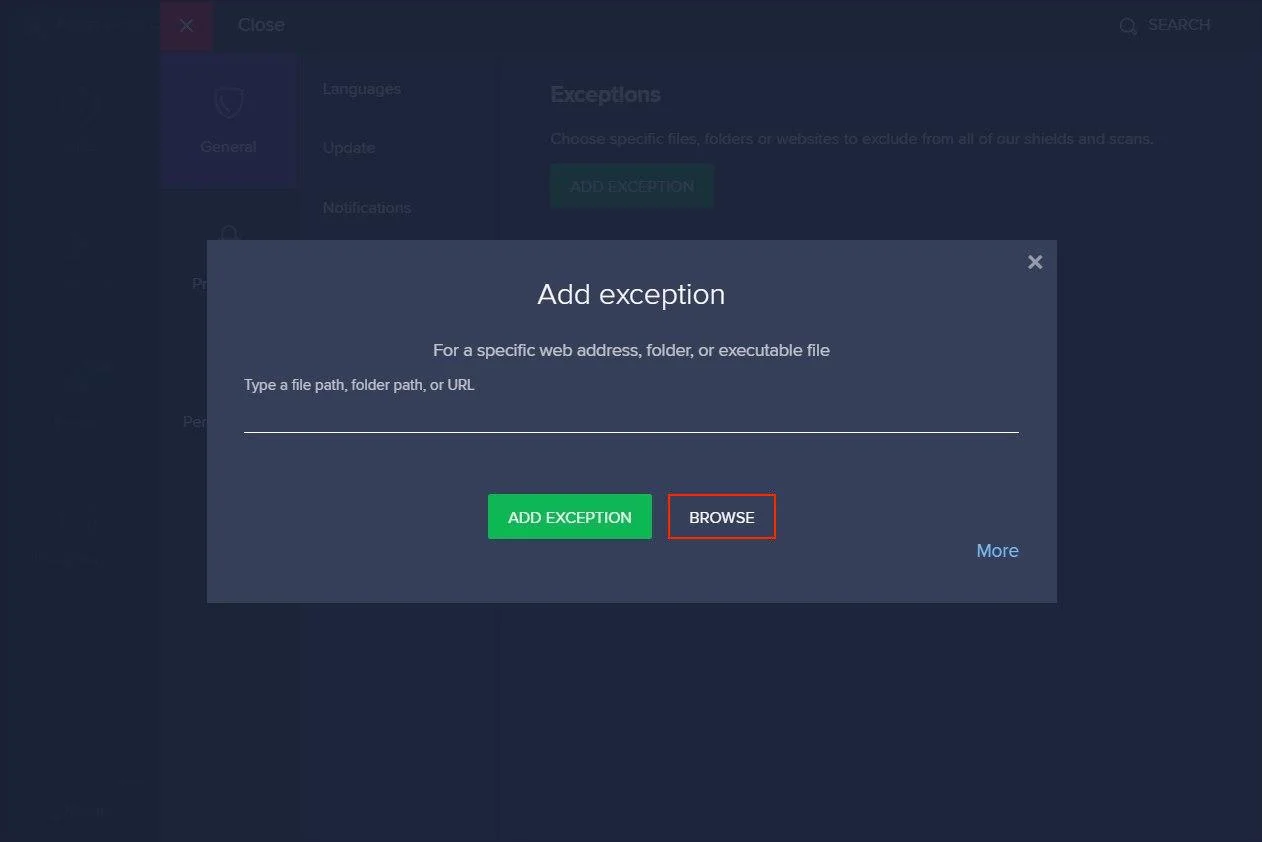Go to the Notifications settings section
Image resolution: width=1262 pixels, height=842 pixels.
[367, 208]
